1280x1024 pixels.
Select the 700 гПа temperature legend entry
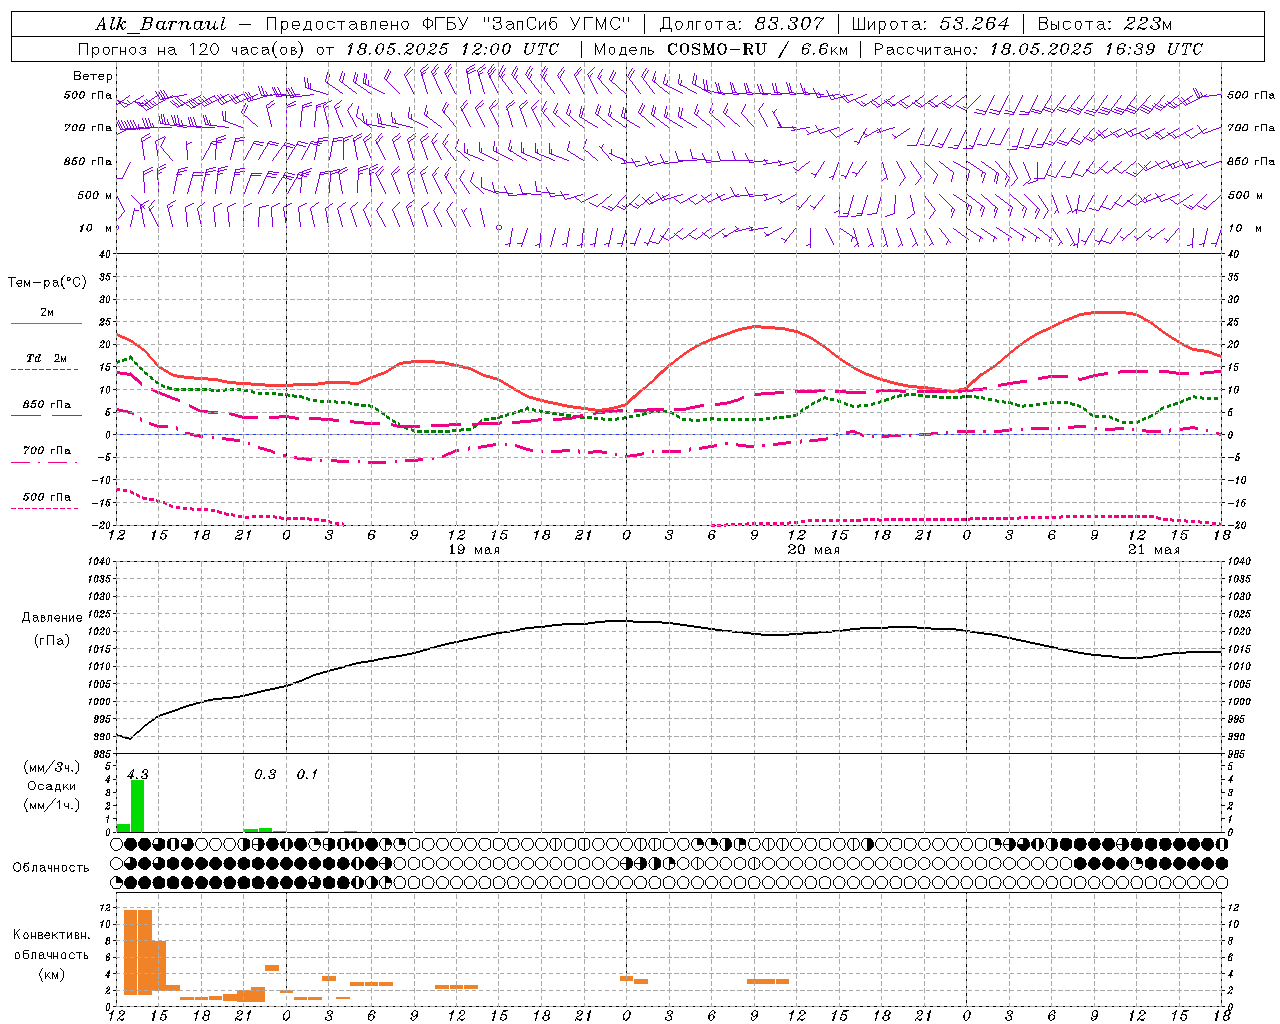(46, 454)
